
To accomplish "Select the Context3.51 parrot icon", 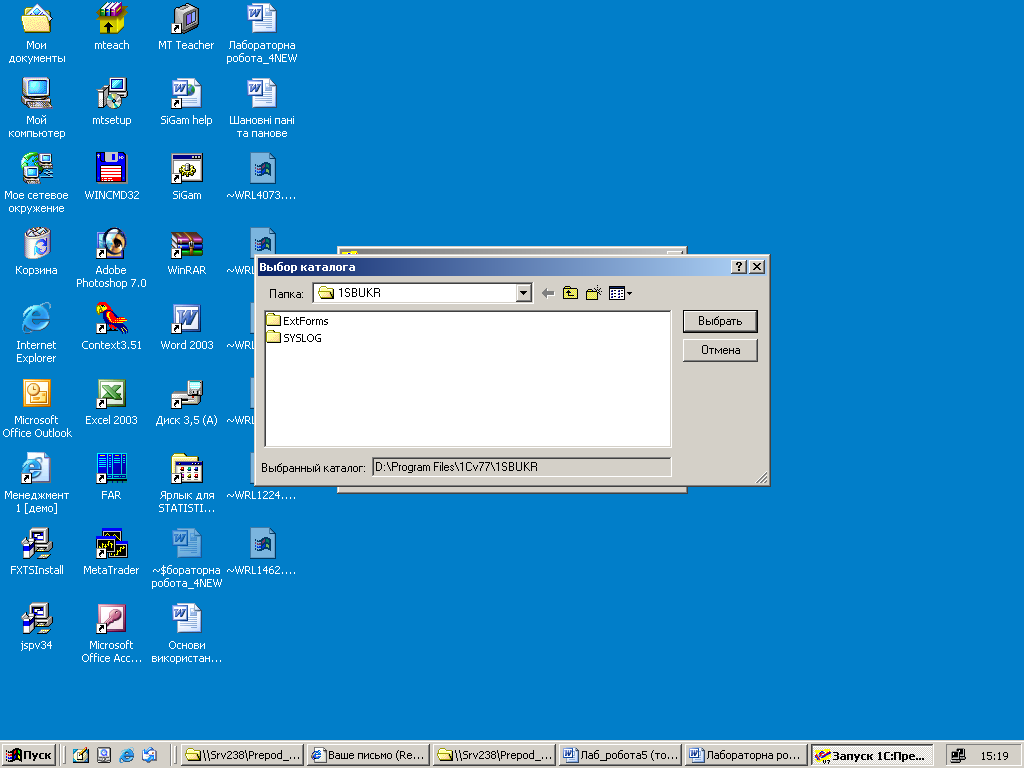I will coord(112,327).
